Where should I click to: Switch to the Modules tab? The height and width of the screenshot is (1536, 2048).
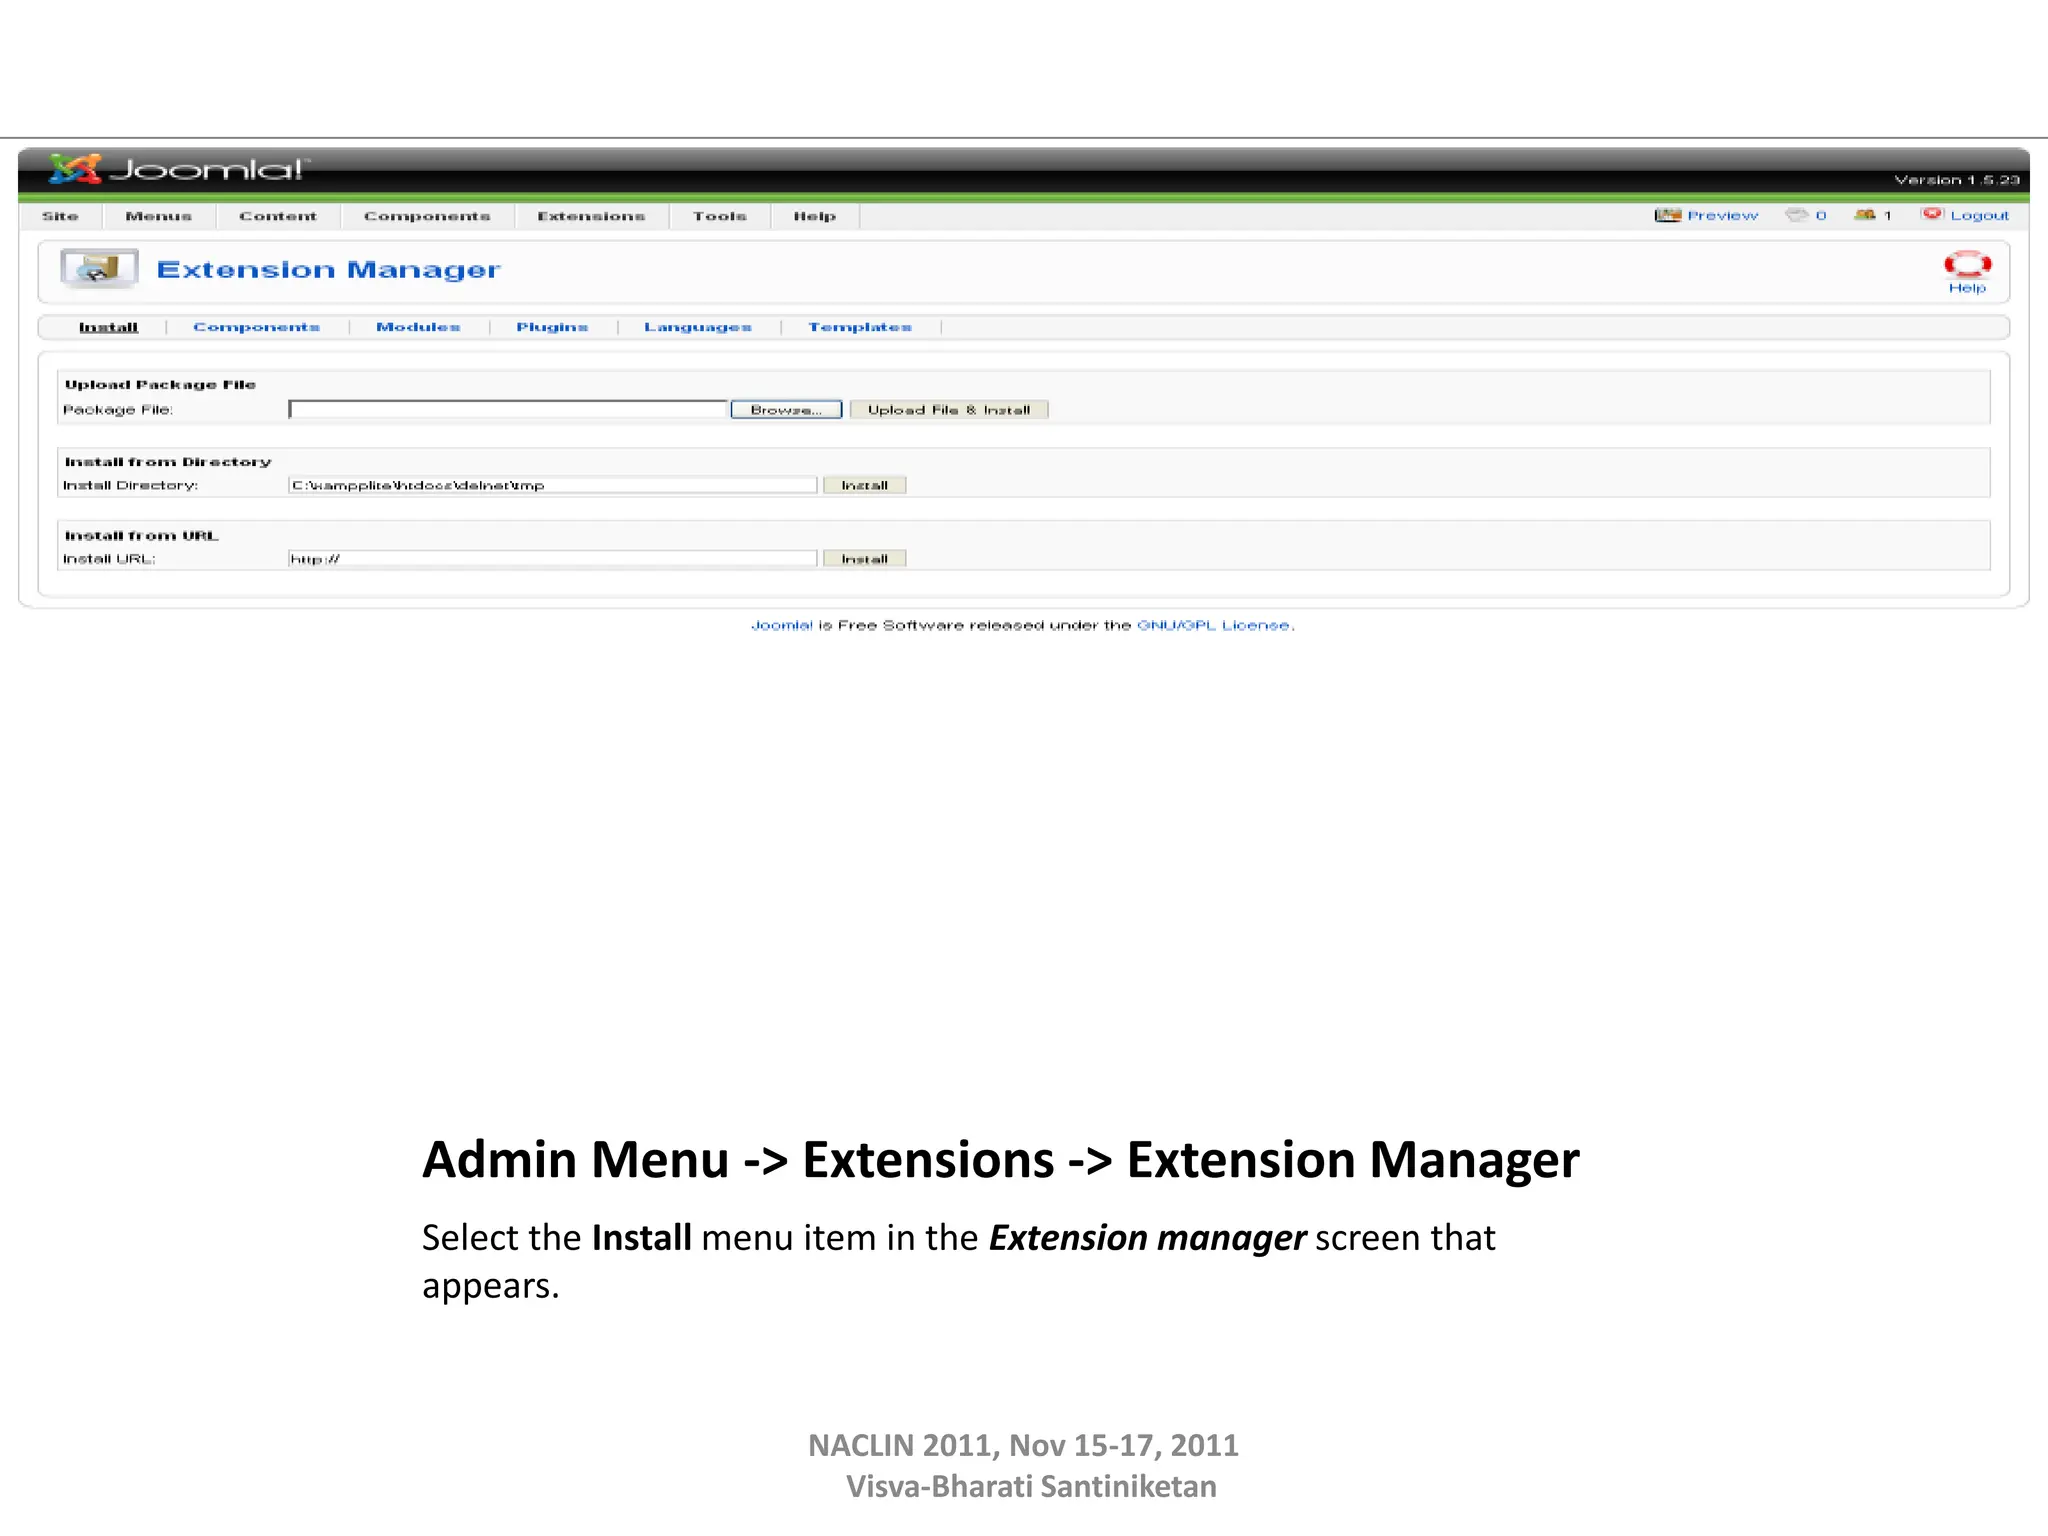coord(418,327)
